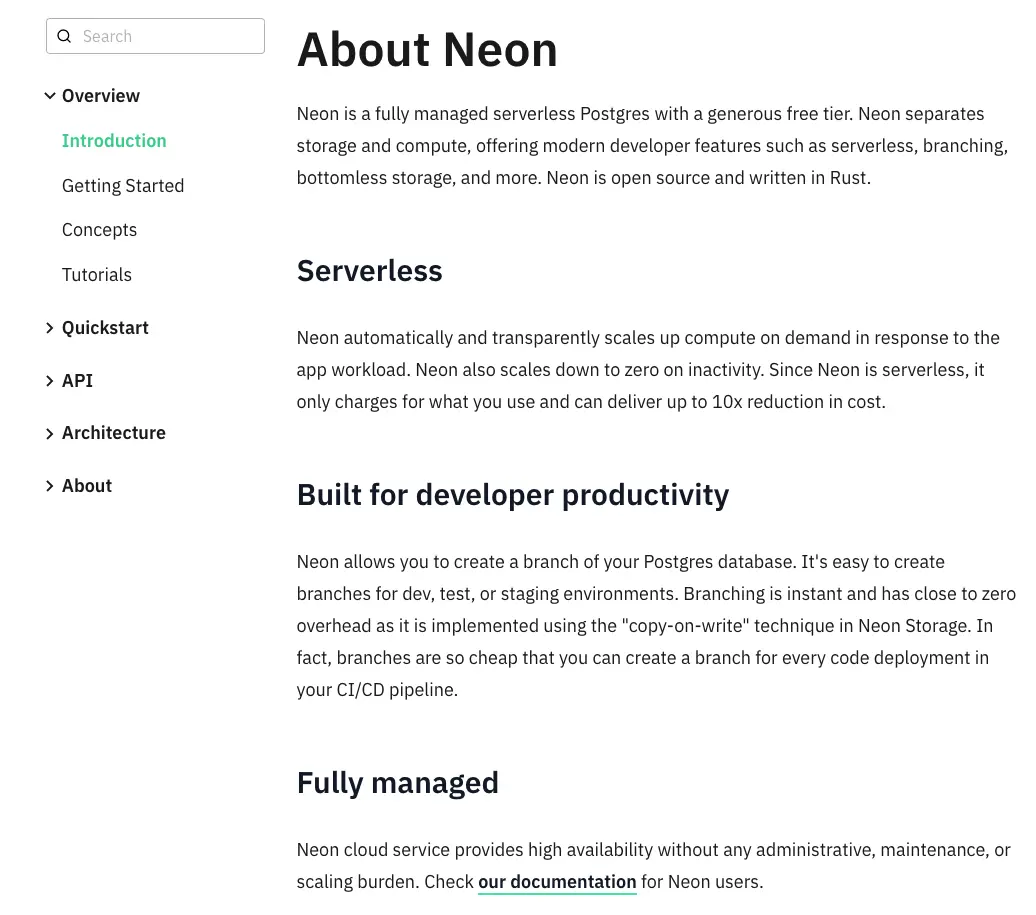Expand the About chevron in sidebar
Image resolution: width=1036 pixels, height=915 pixels.
[49, 486]
